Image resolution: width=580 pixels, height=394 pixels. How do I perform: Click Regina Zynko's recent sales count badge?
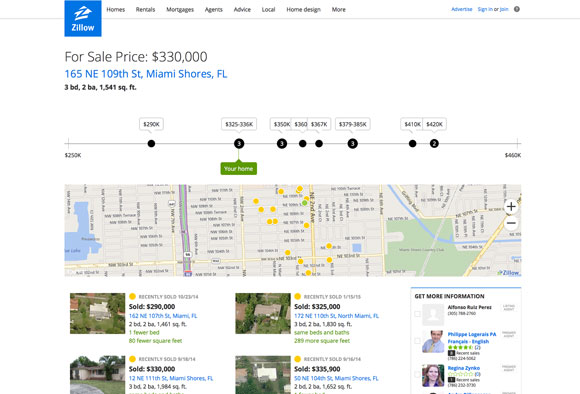tap(451, 380)
